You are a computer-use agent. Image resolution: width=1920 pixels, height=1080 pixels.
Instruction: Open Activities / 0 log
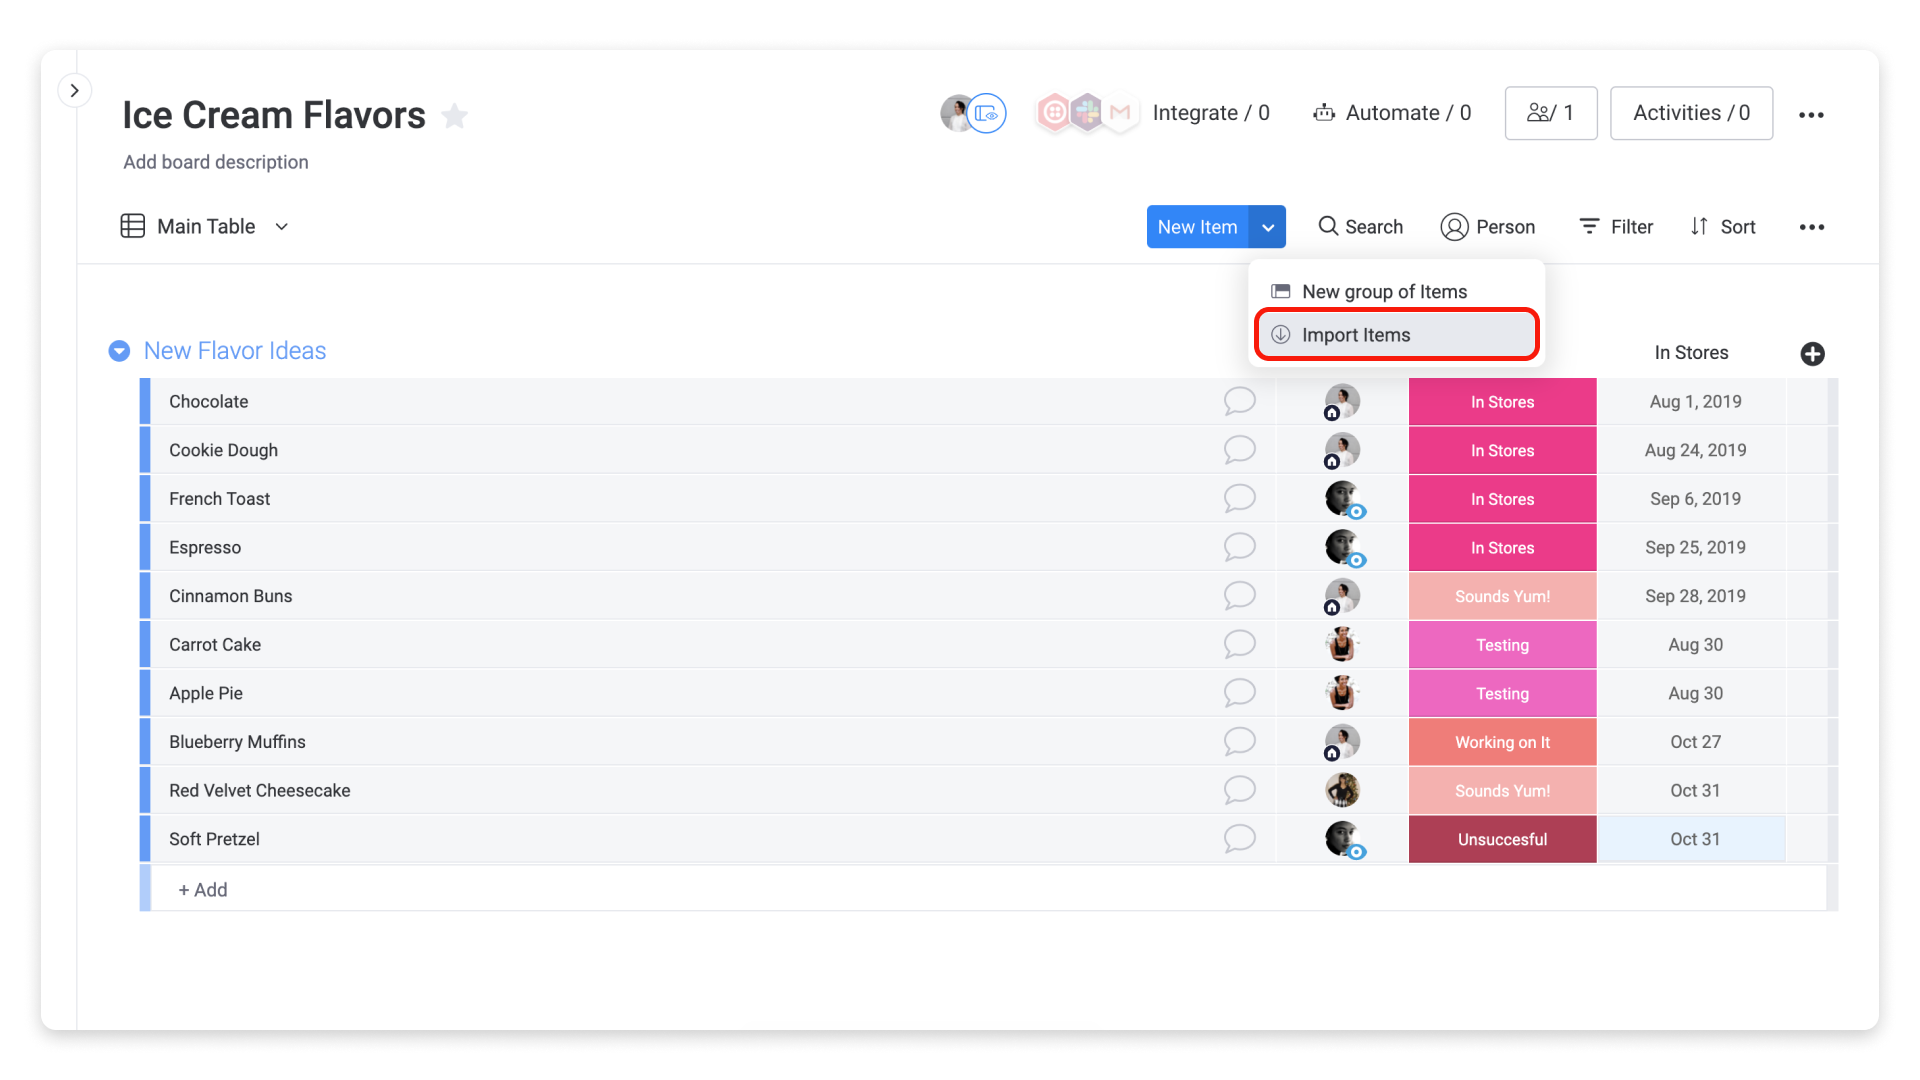1691,113
